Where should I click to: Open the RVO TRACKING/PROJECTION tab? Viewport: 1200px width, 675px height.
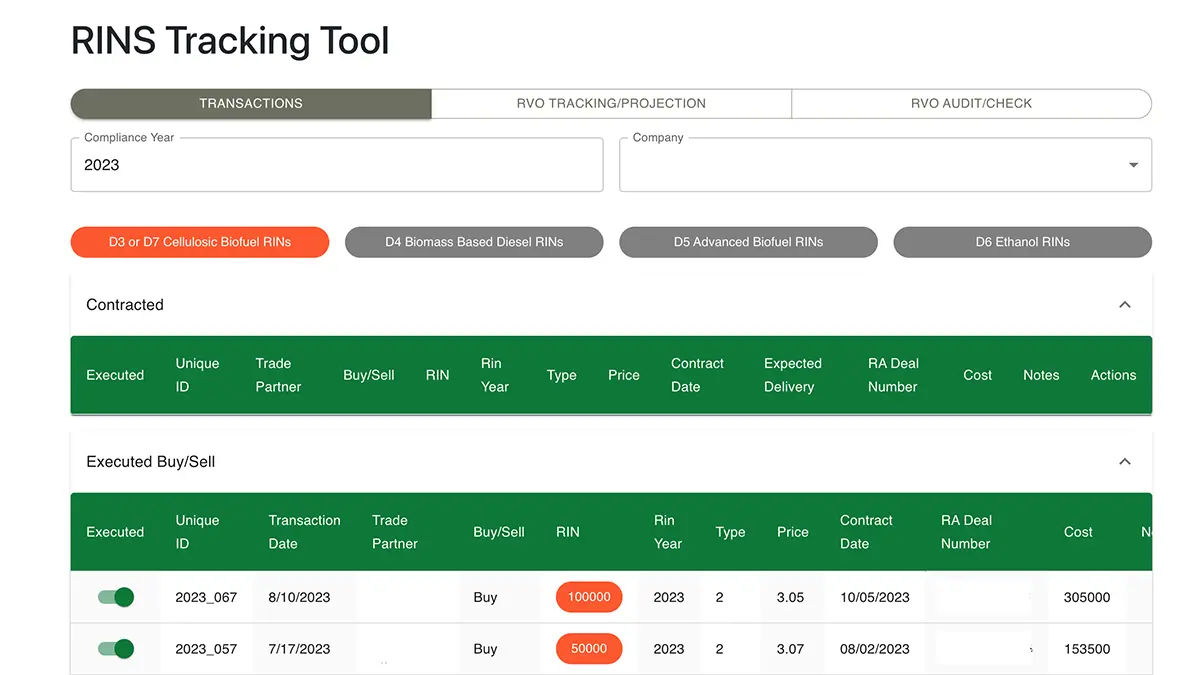[x=611, y=103]
